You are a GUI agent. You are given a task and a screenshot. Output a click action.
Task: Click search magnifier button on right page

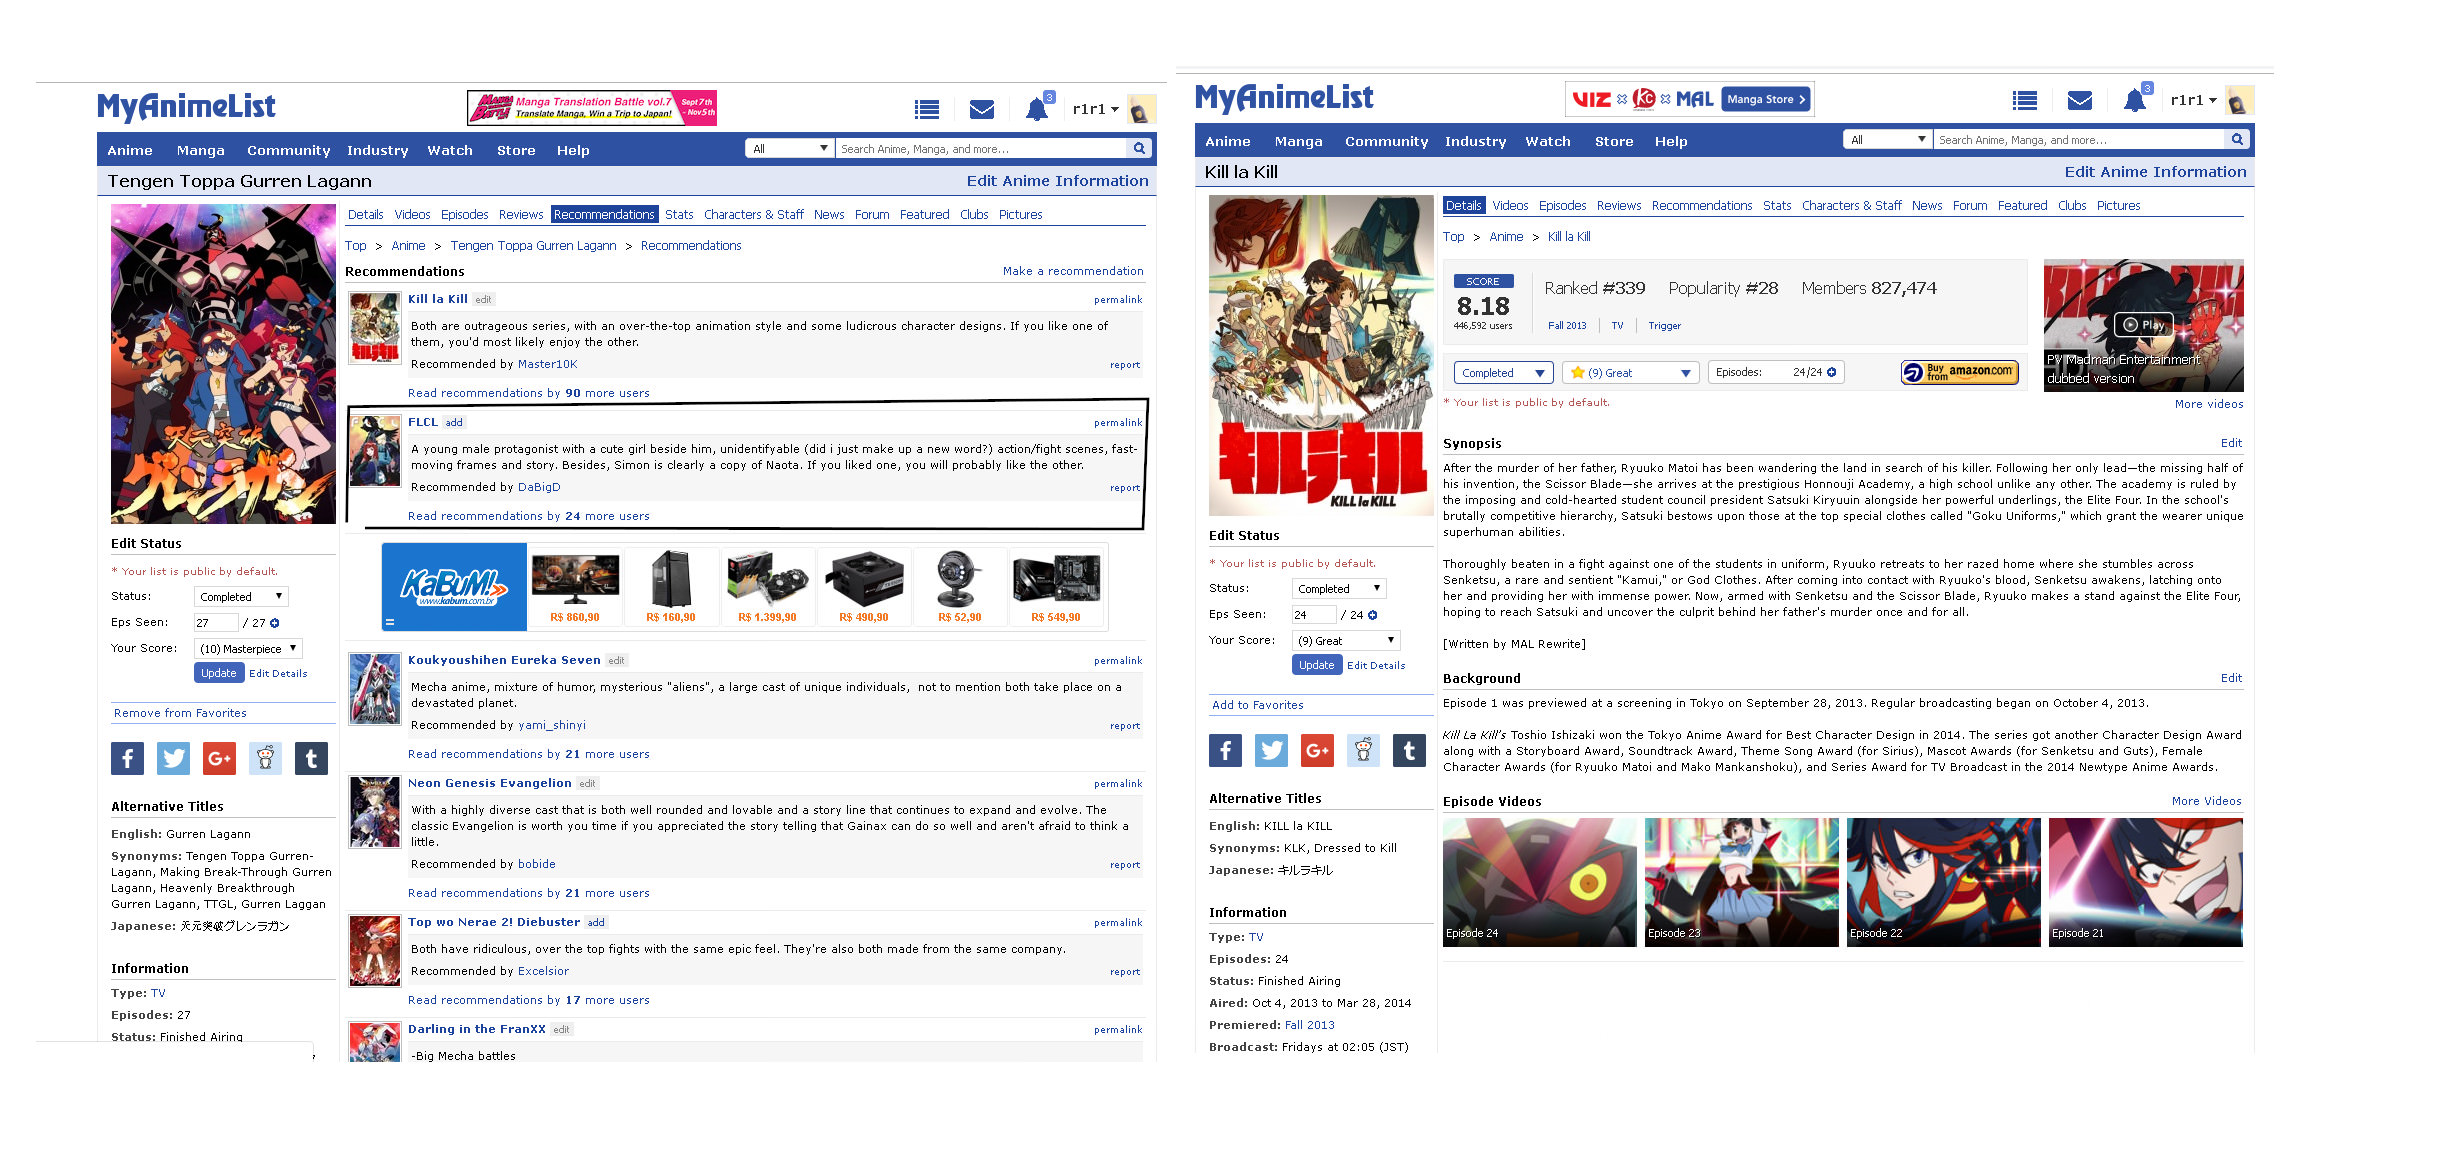coord(2236,140)
